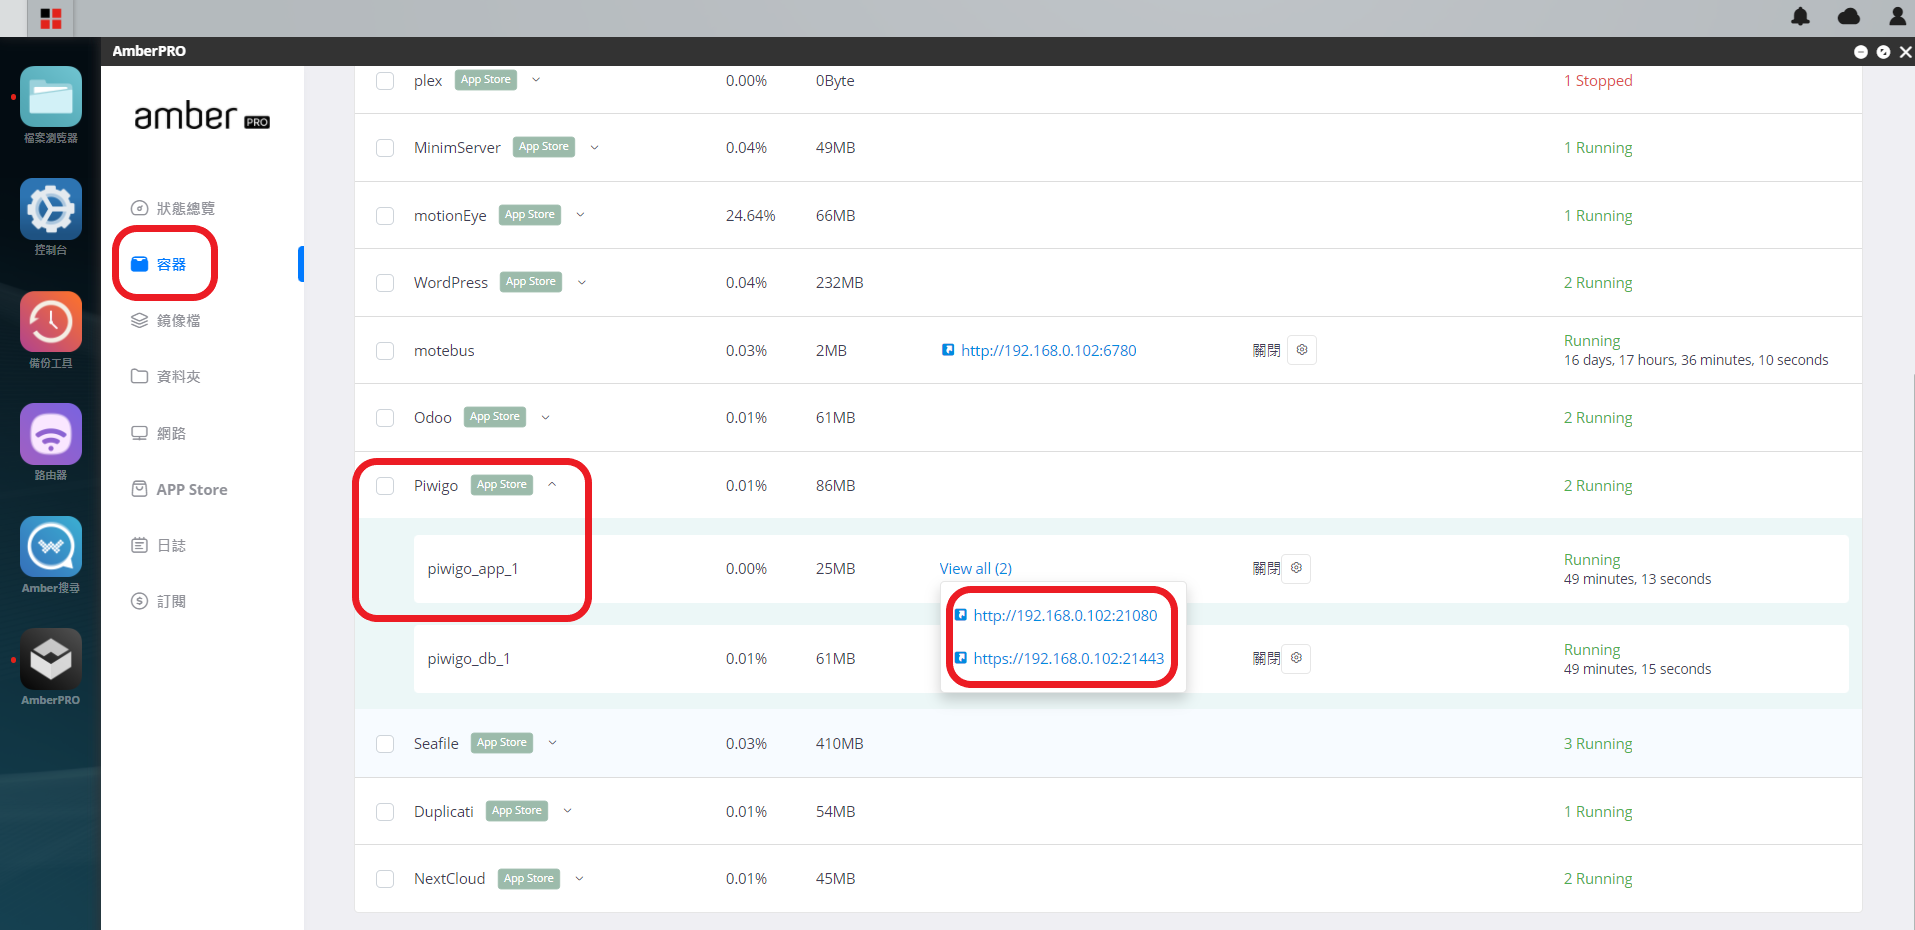Expand the plex container group
Screen dimensions: 1915x930
point(536,80)
